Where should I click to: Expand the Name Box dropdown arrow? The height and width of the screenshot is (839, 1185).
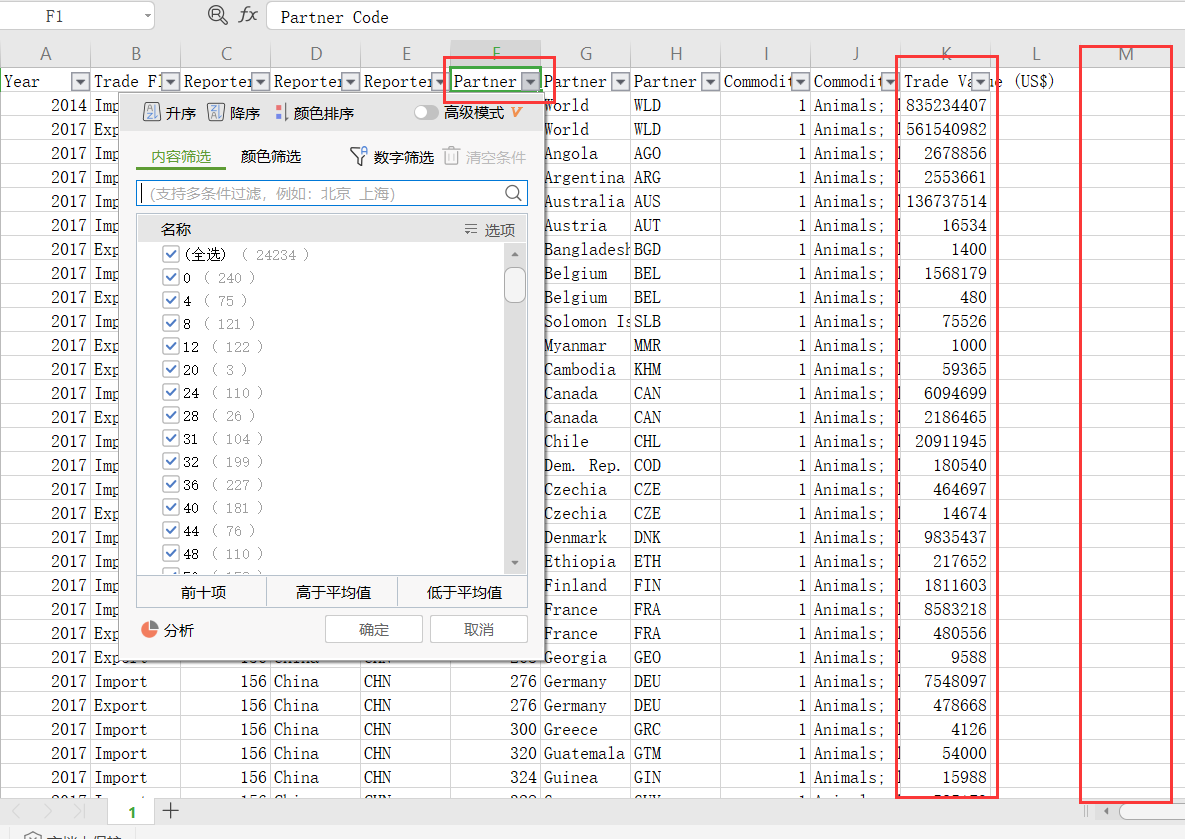pyautogui.click(x=148, y=16)
